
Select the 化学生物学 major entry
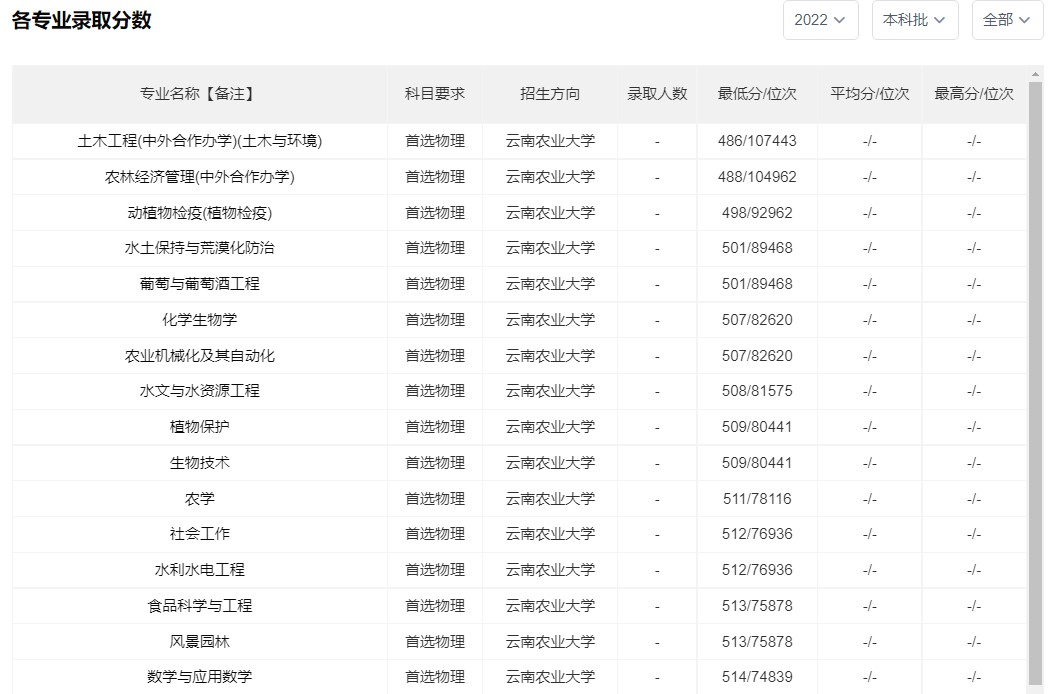[x=199, y=320]
